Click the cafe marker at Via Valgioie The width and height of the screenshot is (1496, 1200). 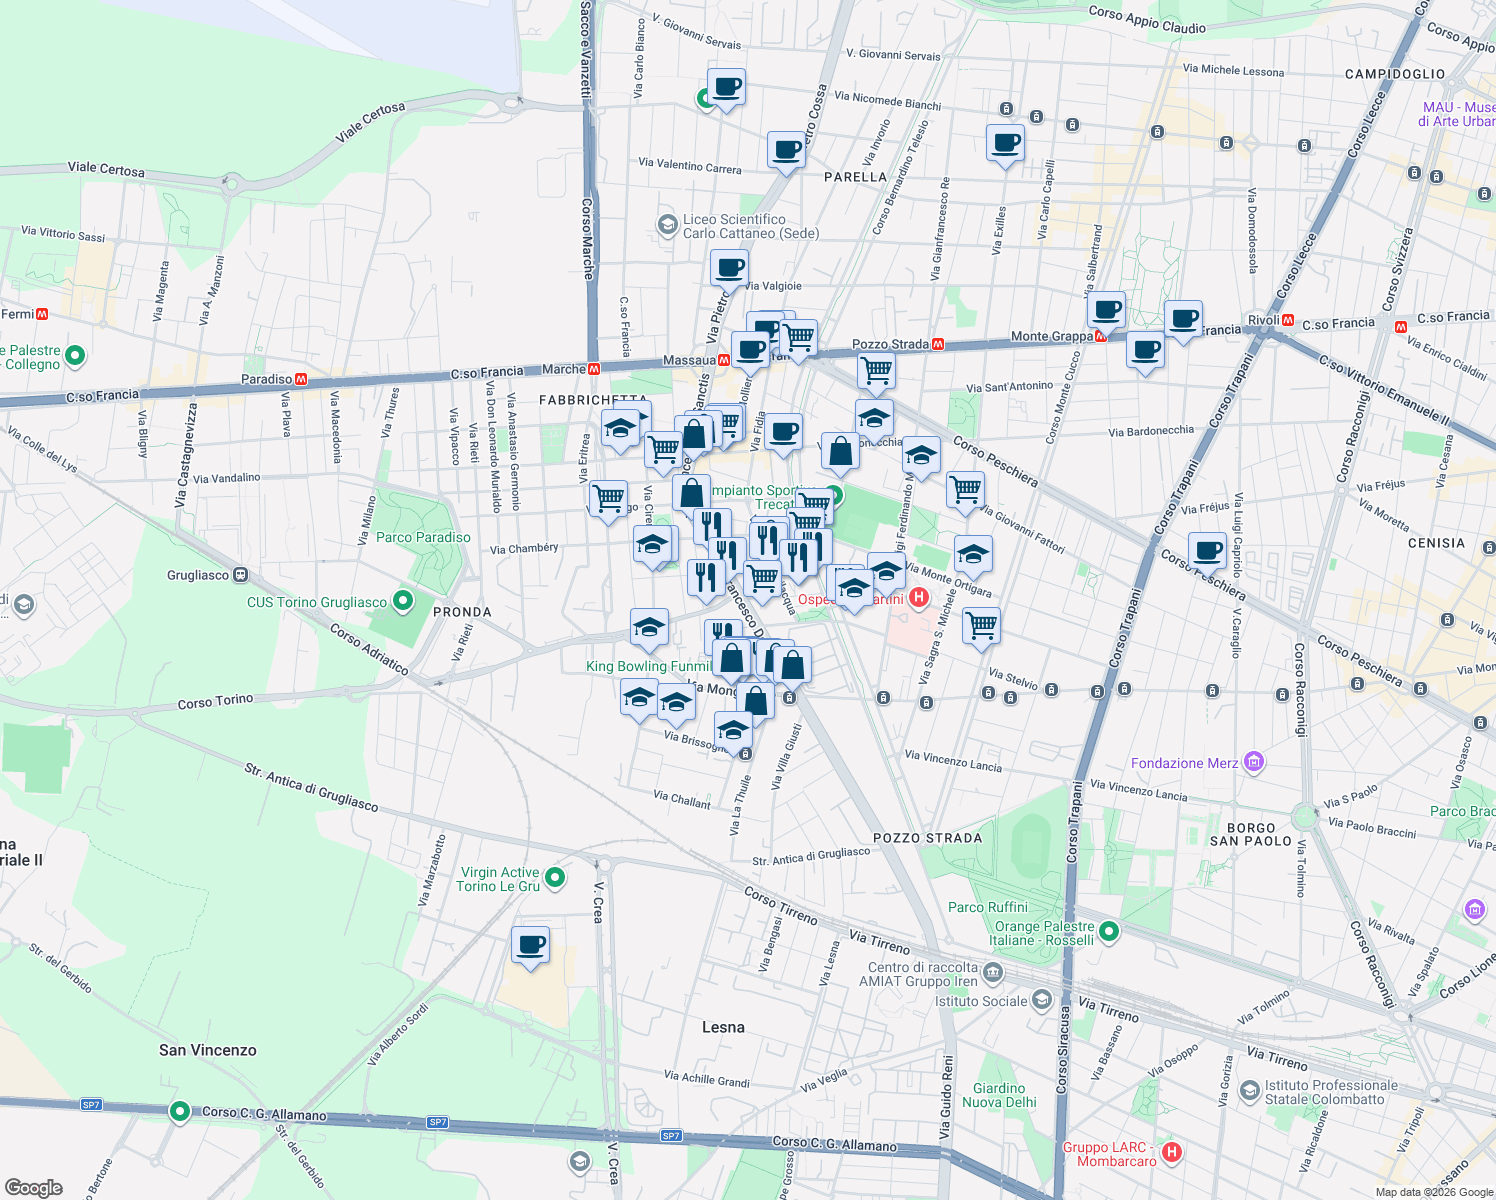click(x=729, y=271)
